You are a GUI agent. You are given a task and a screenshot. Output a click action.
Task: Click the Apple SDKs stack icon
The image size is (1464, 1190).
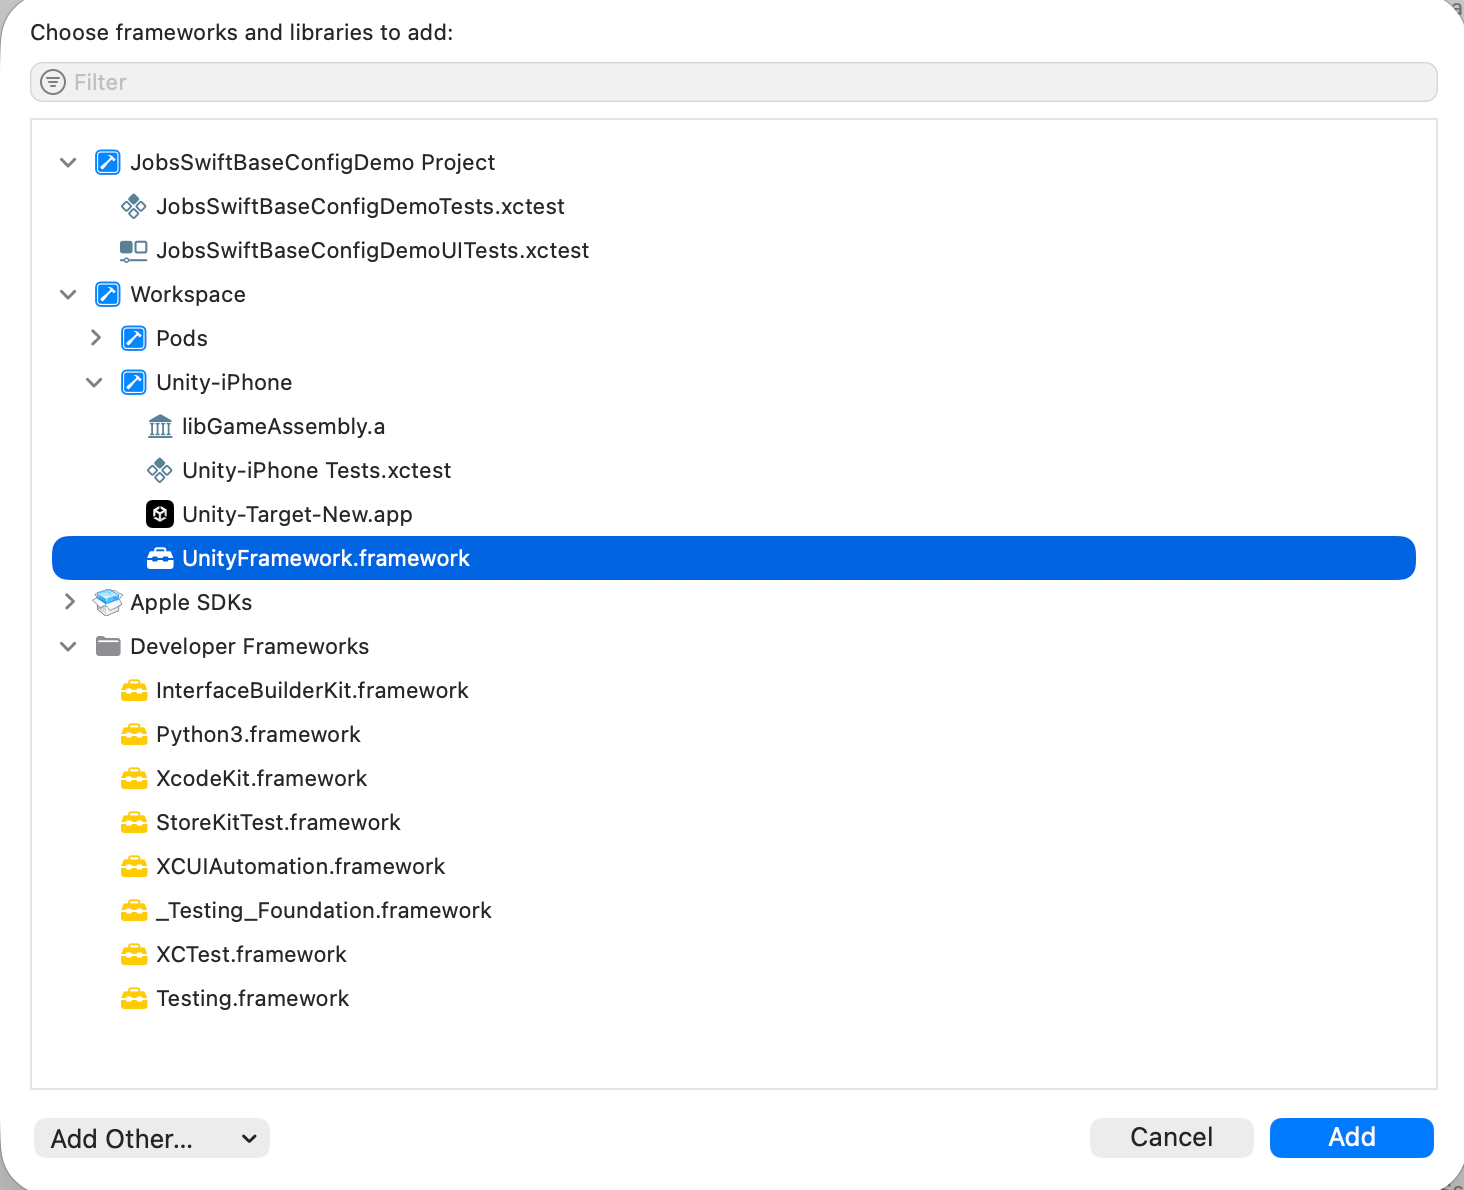pyautogui.click(x=107, y=602)
